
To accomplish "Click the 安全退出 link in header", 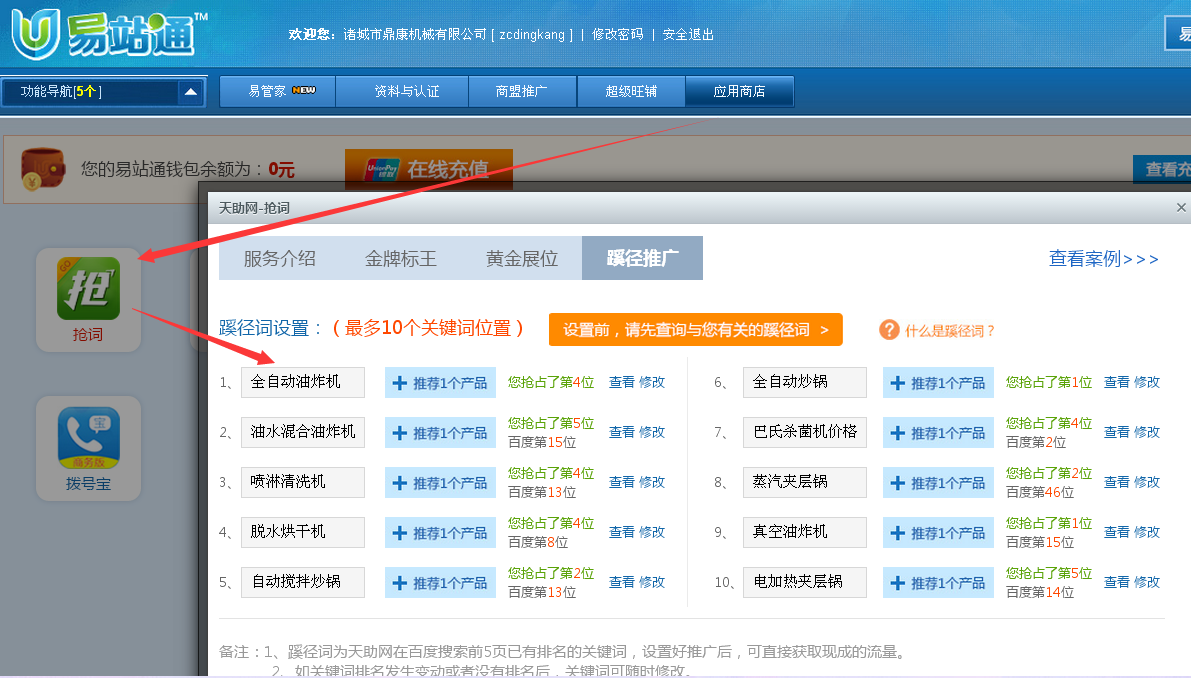I will click(688, 34).
